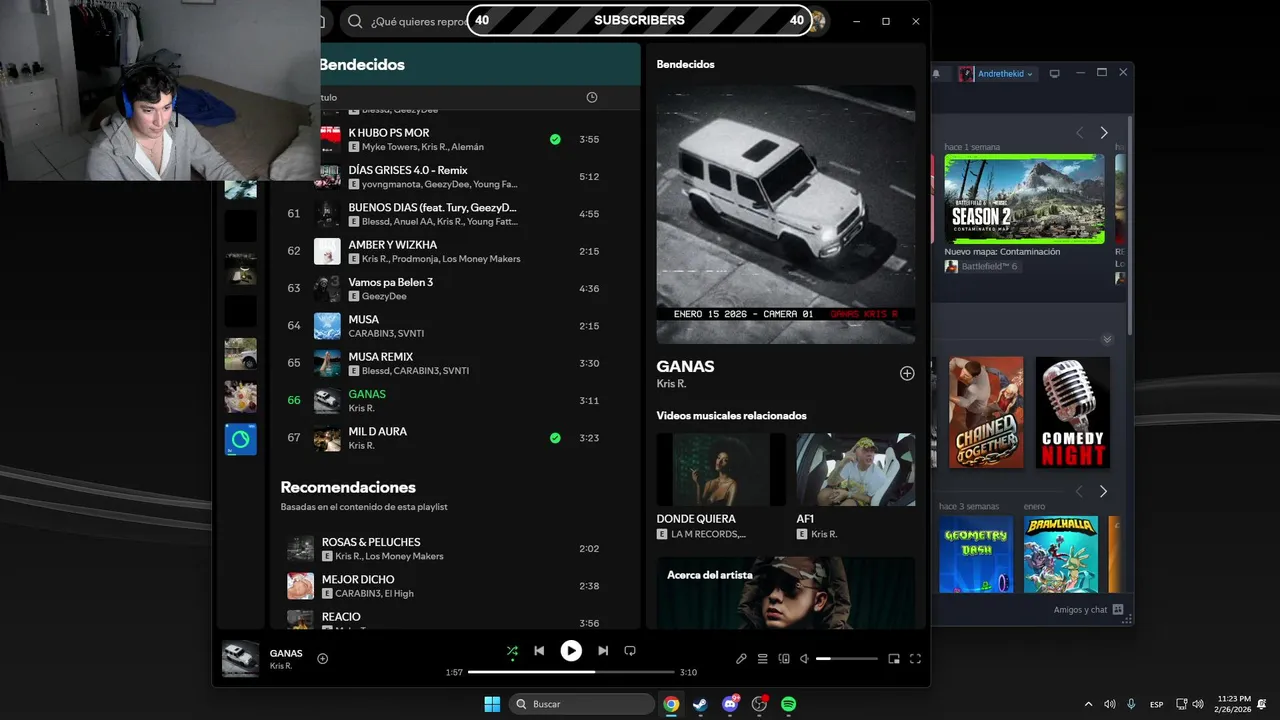This screenshot has height=720, width=1280.
Task: Collapse Steam section with double chevron
Action: pyautogui.click(x=1107, y=339)
